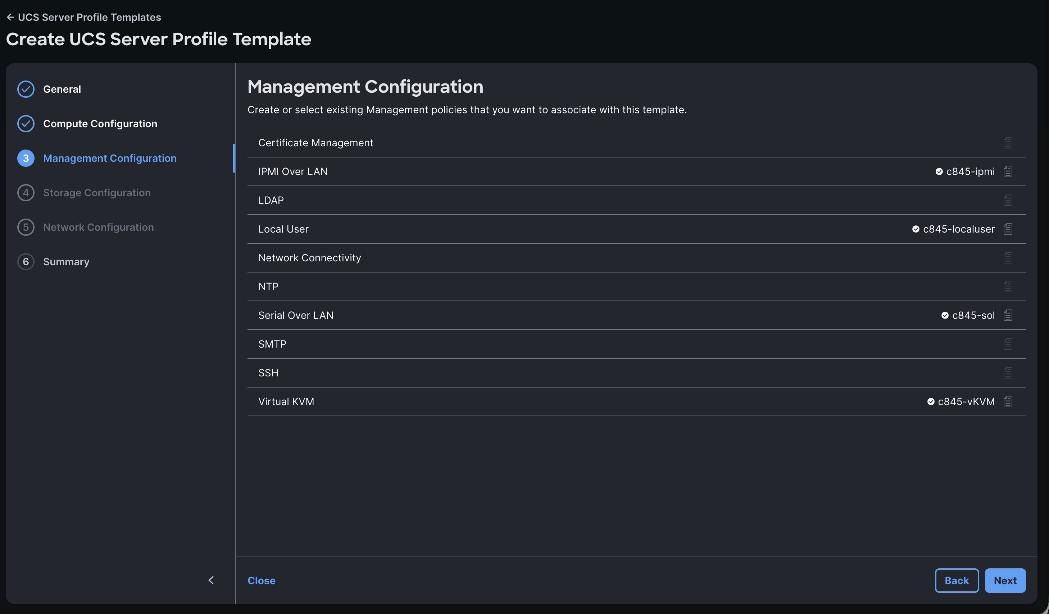Click the step 4 number badge
Image resolution: width=1049 pixels, height=614 pixels.
(25, 193)
